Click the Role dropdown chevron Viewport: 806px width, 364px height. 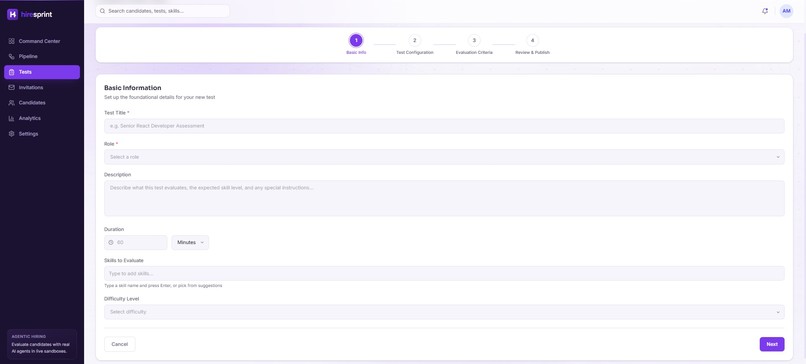point(778,157)
